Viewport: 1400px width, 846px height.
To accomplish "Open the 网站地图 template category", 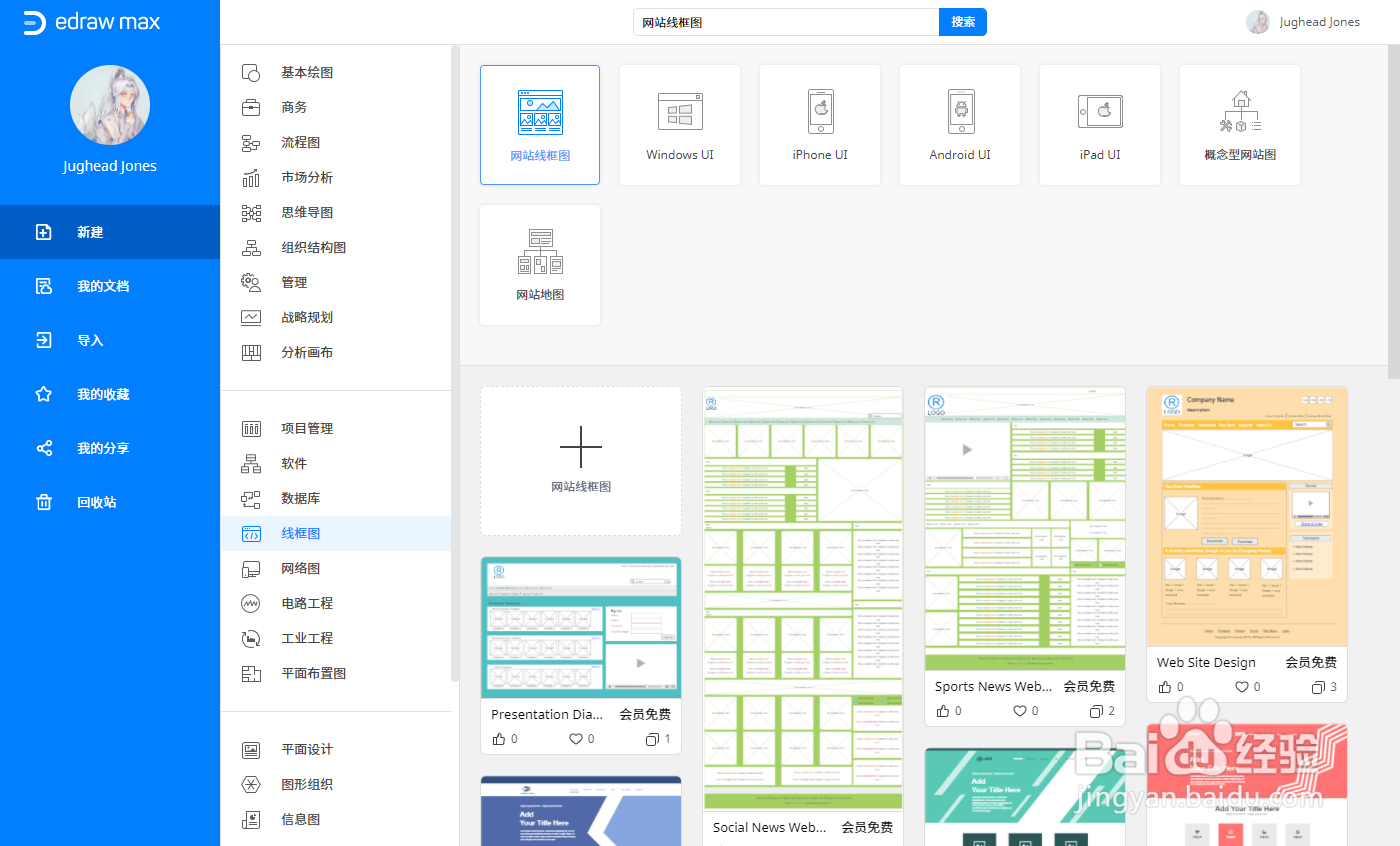I will (x=540, y=264).
